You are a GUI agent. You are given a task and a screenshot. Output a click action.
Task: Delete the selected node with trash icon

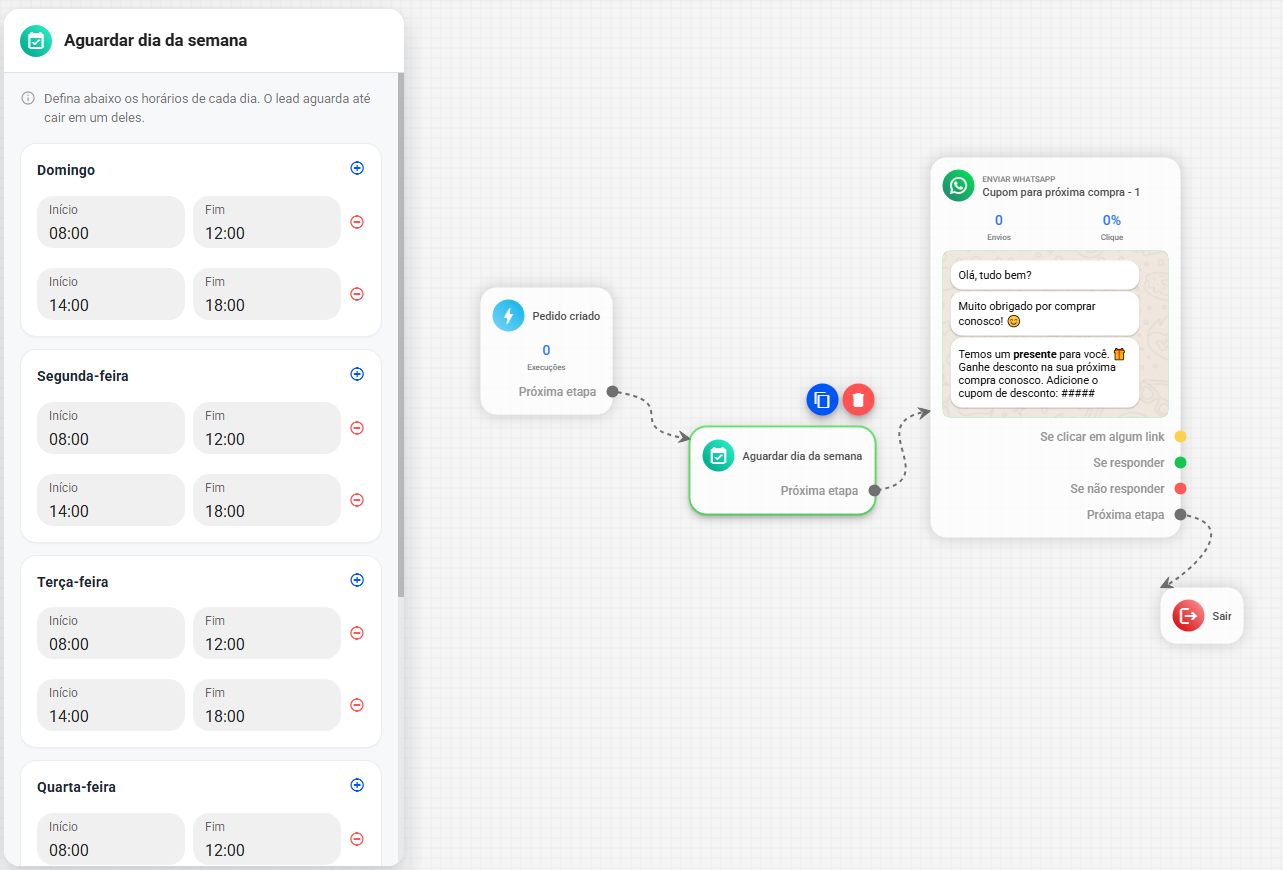[858, 400]
